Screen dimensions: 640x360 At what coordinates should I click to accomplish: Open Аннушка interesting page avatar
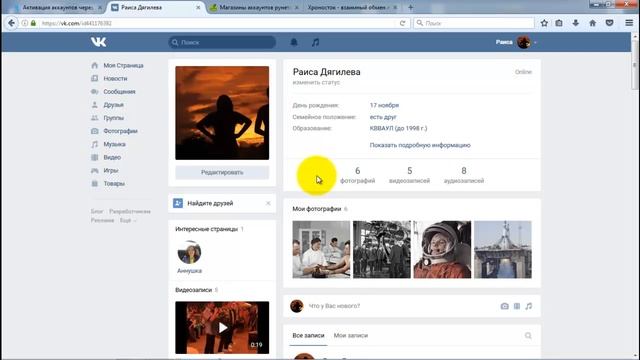[x=189, y=252]
